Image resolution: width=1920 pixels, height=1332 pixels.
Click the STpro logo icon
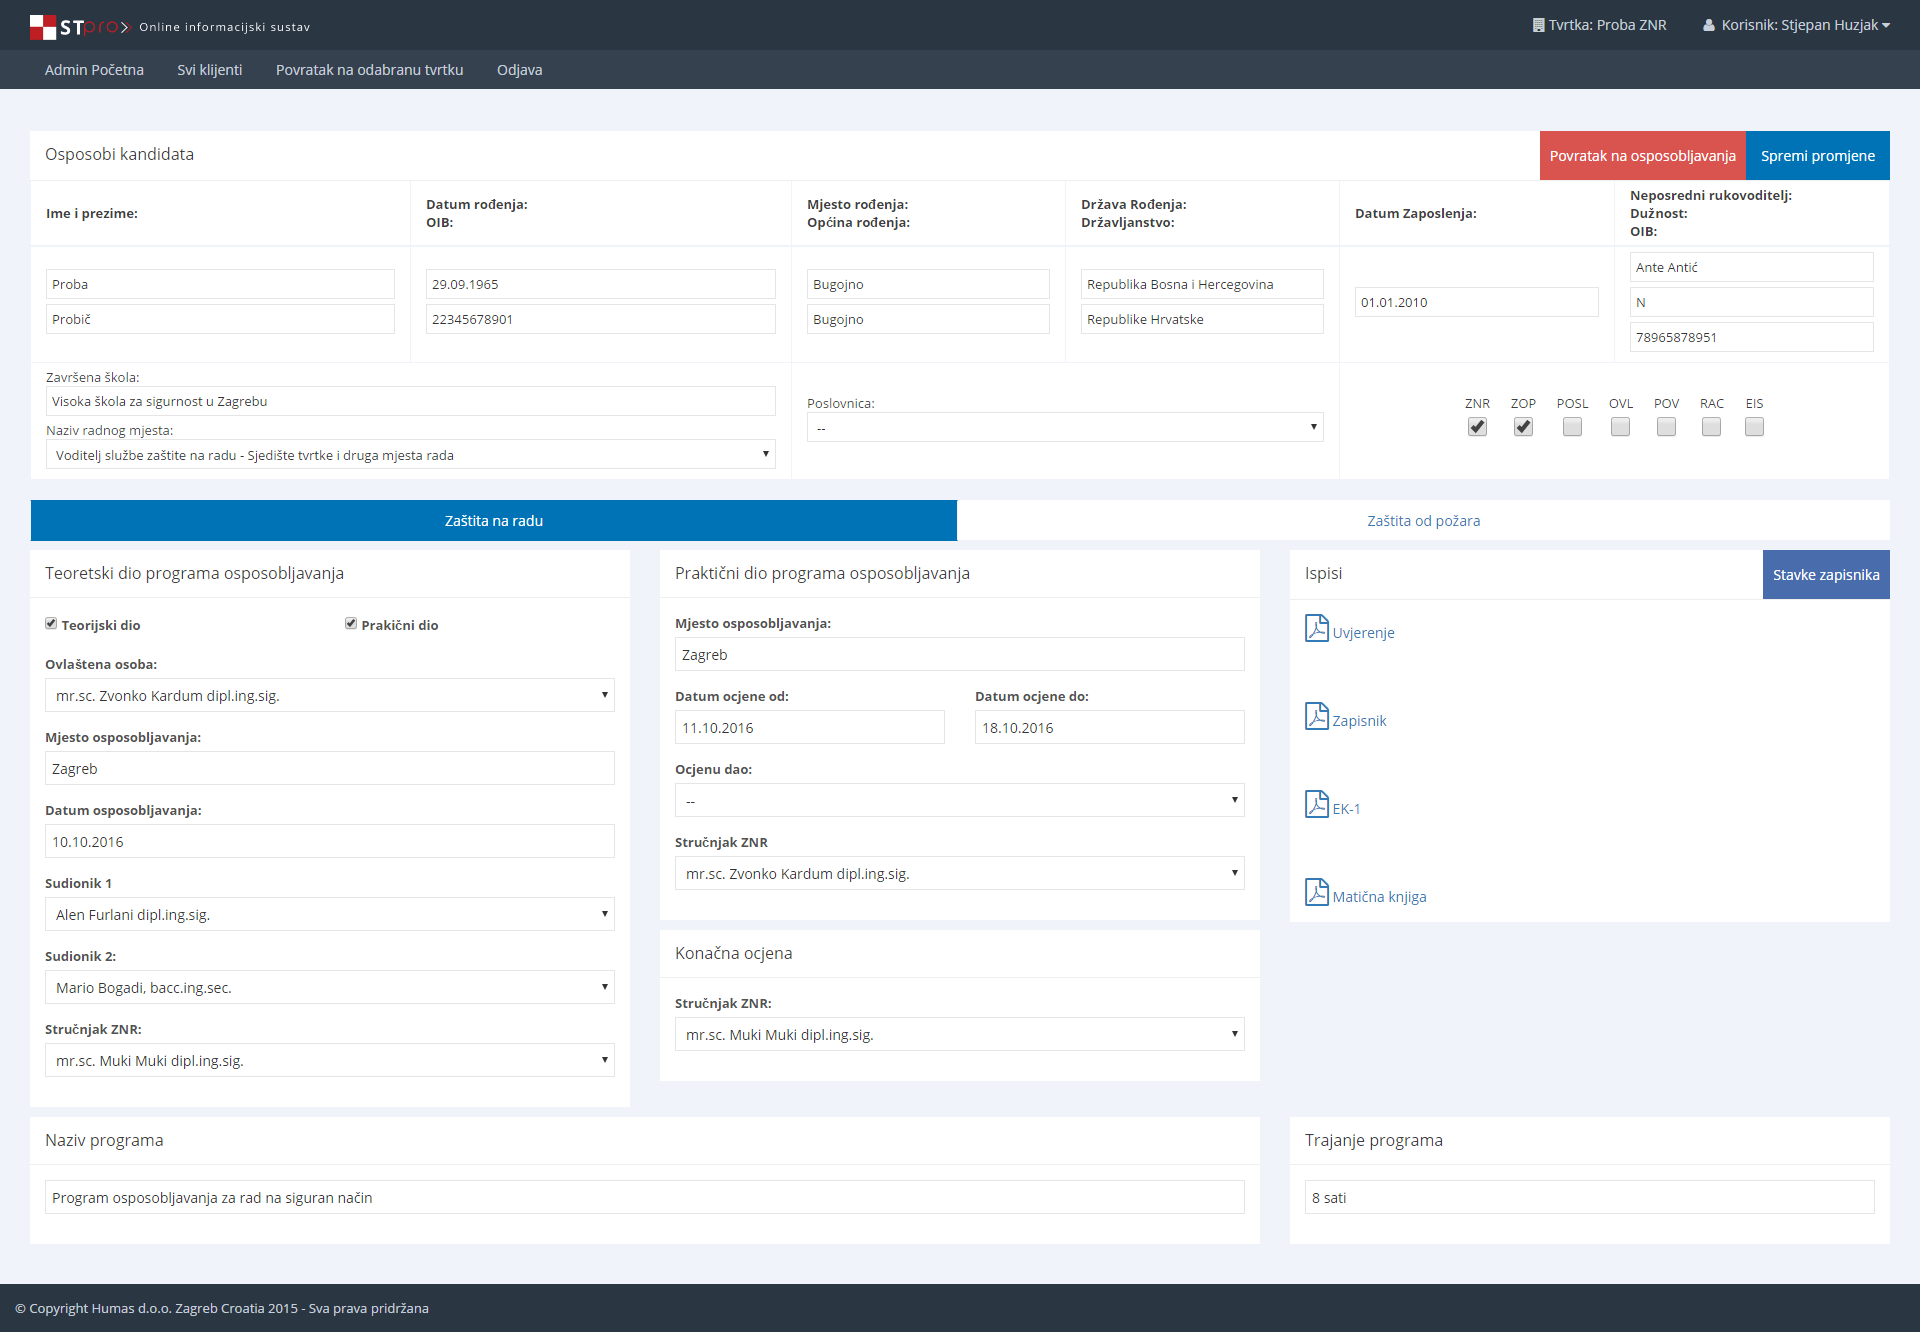43,27
